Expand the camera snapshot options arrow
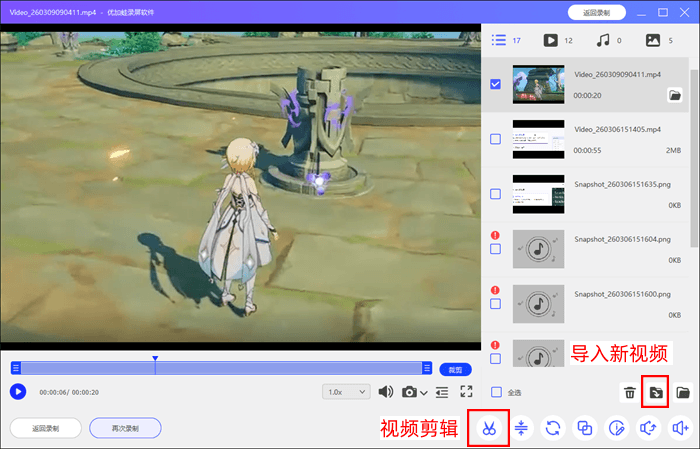Screen dimensions: 700x449 click(424, 393)
